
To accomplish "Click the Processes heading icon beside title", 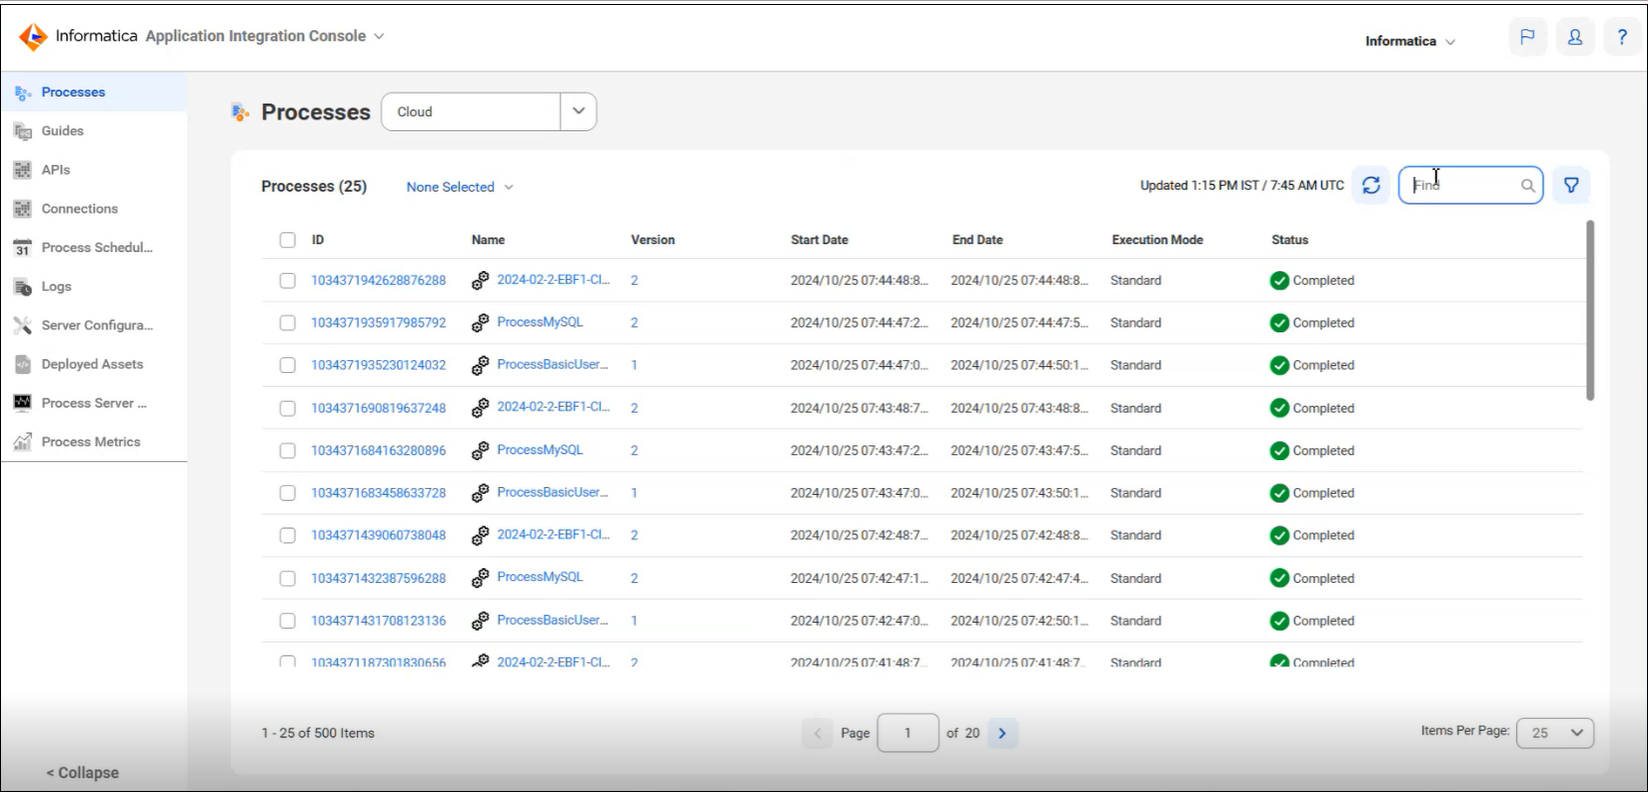I will [x=240, y=112].
